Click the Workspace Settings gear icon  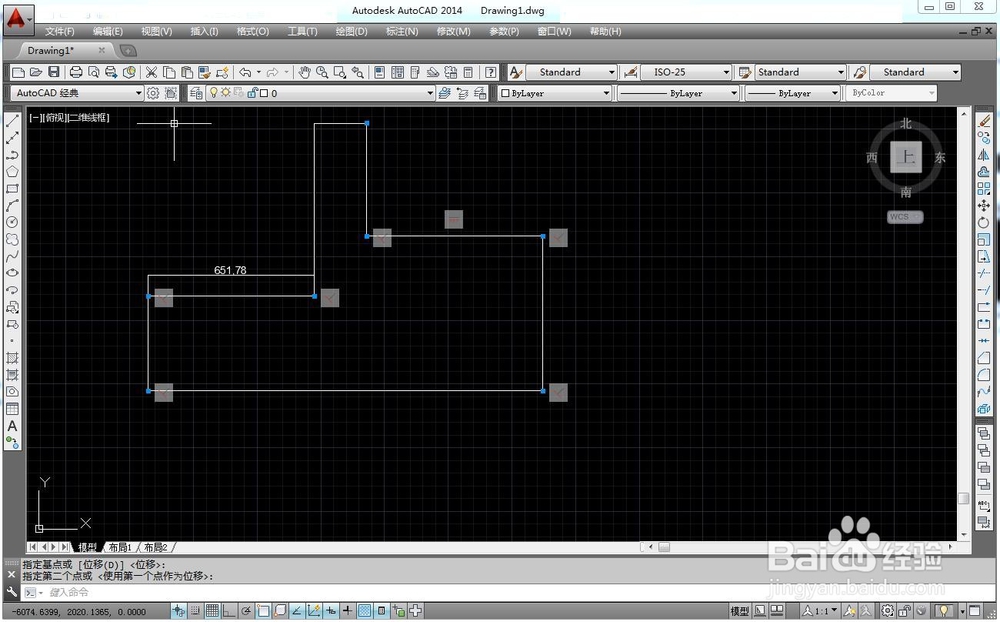[153, 93]
